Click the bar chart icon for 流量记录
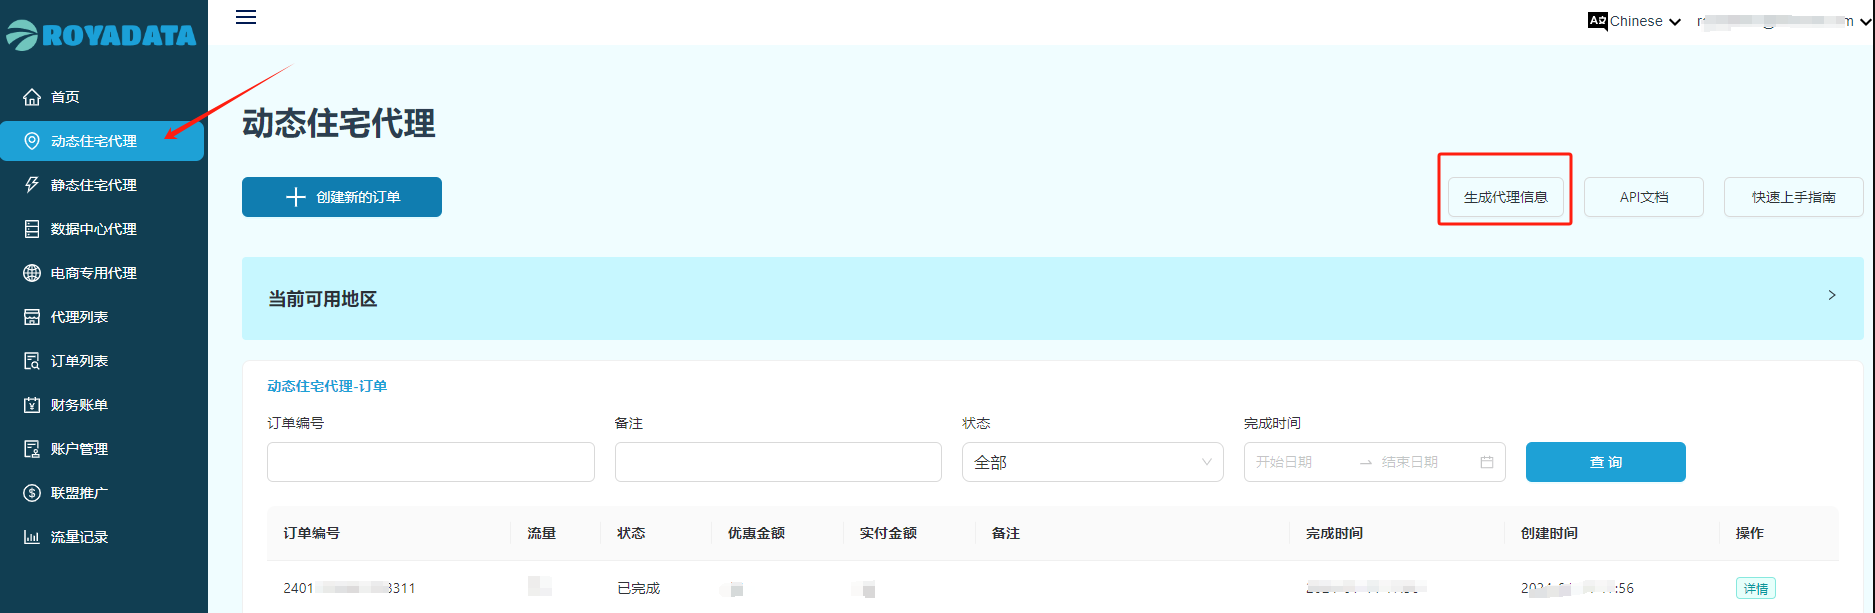 pyautogui.click(x=32, y=537)
